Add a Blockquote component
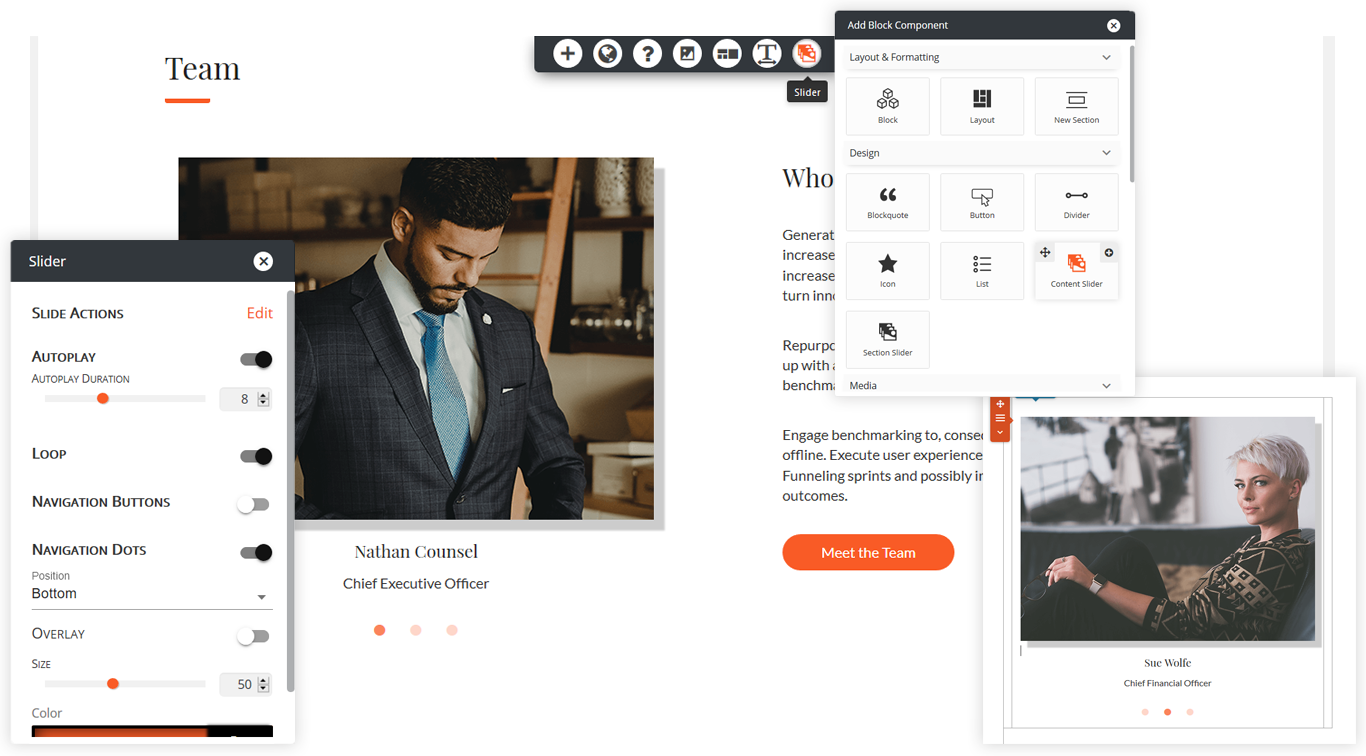 point(888,202)
